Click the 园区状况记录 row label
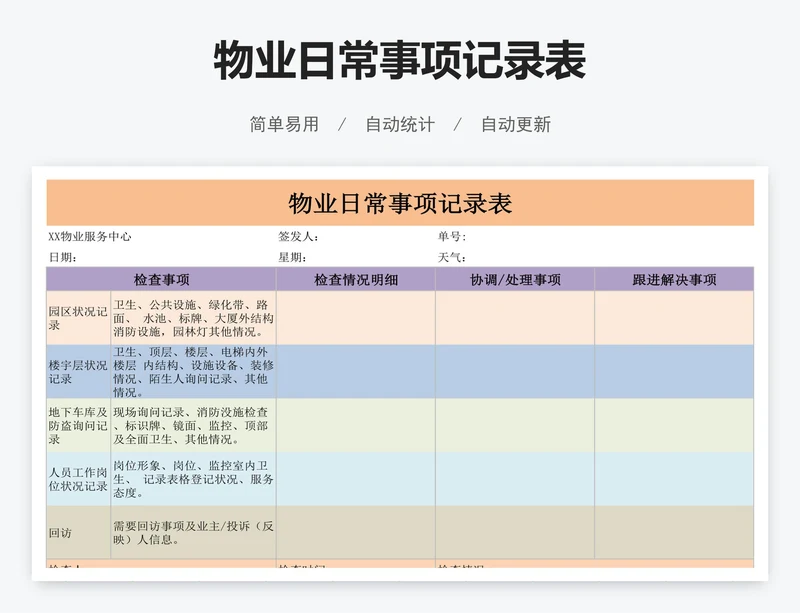800x613 pixels. point(78,318)
